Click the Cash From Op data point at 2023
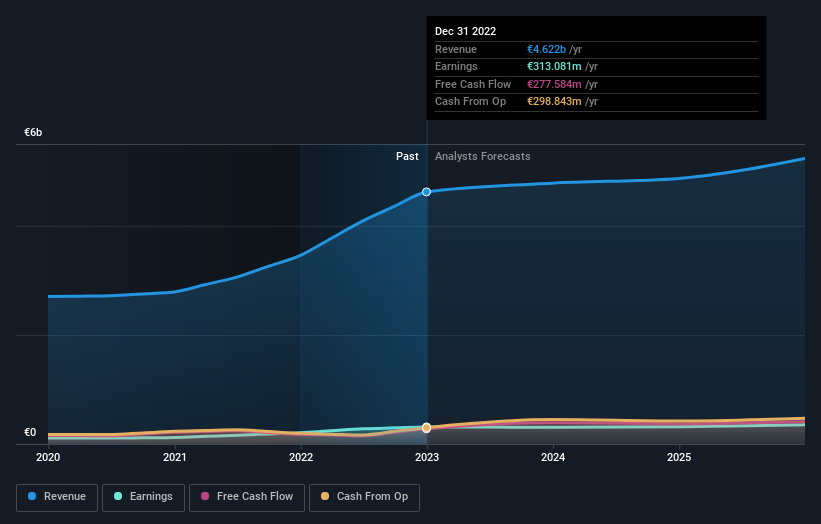The width and height of the screenshot is (821, 524). click(x=427, y=428)
